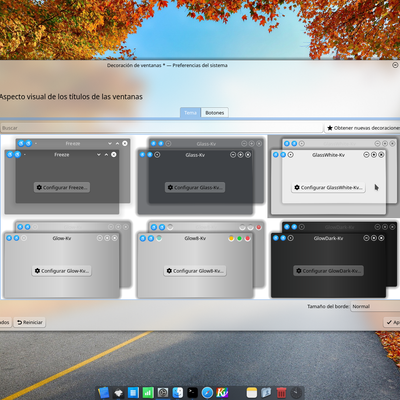
Task: Click the gear icon in Configurar Freeze button
Action: coord(39,187)
